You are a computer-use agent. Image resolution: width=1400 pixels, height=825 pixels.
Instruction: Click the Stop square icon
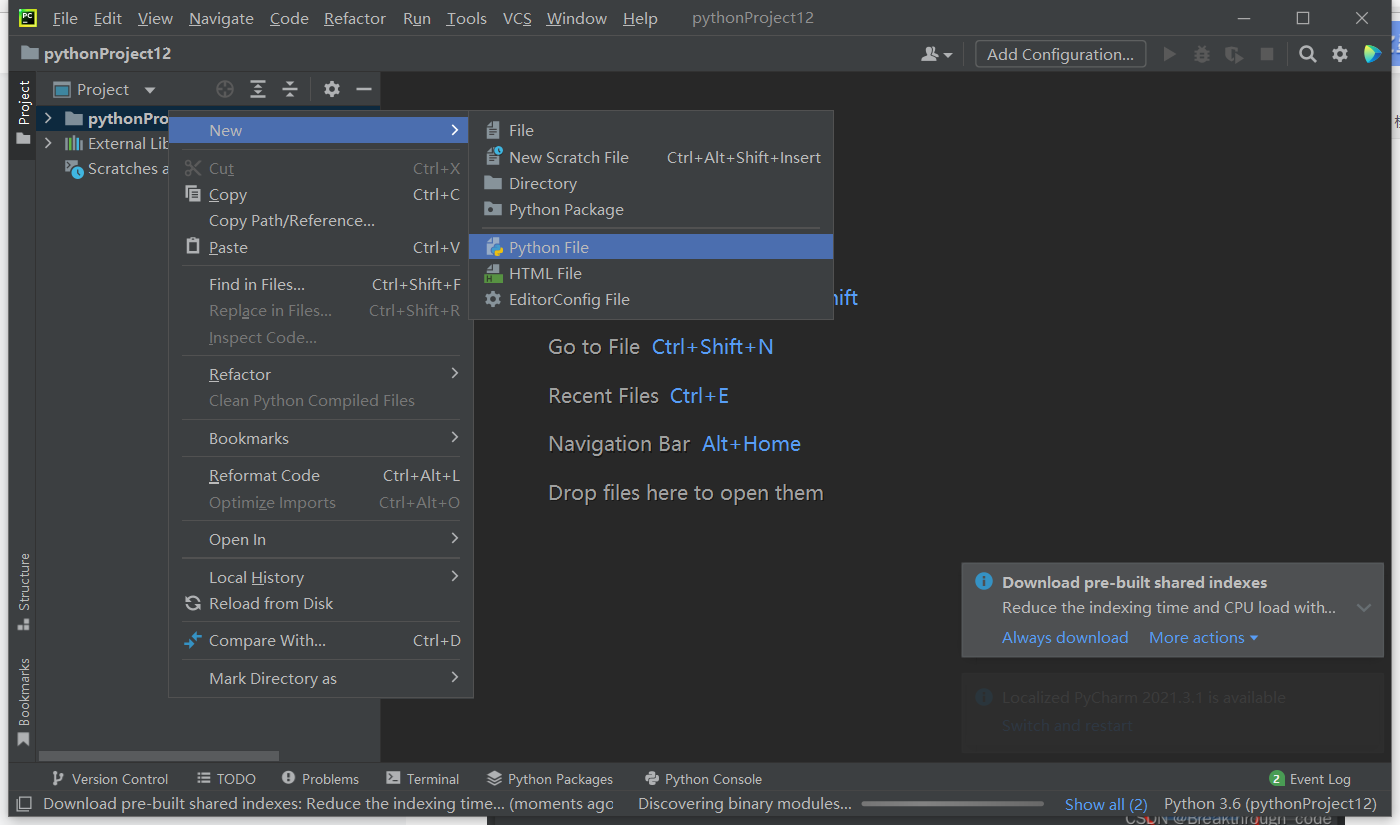(1267, 54)
